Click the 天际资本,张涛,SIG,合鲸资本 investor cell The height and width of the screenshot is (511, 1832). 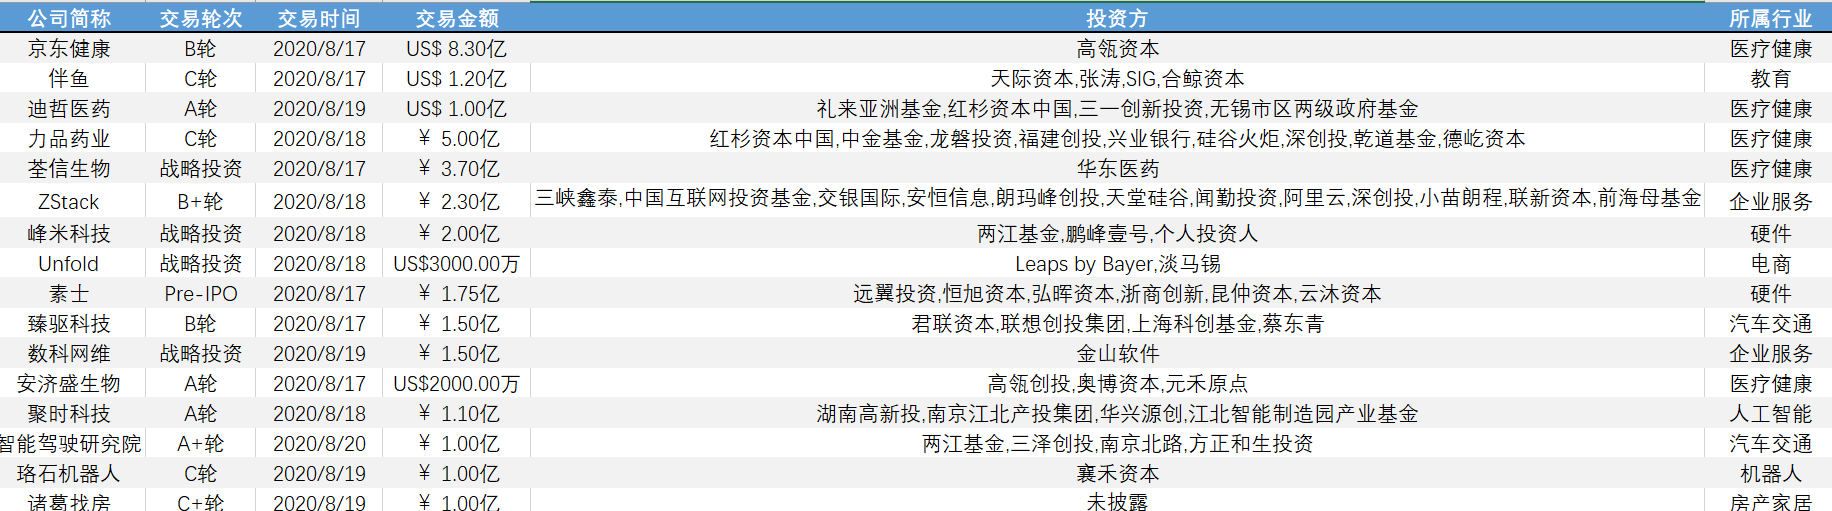click(1117, 78)
